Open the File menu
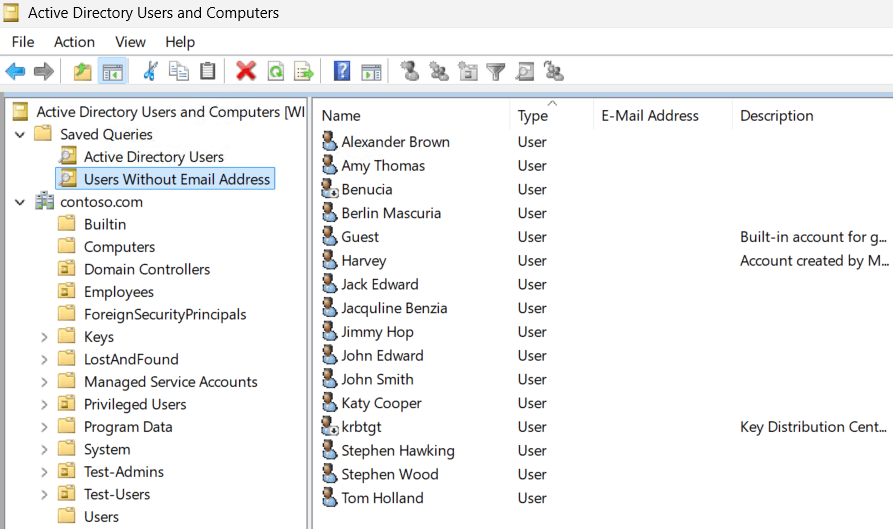 coord(23,42)
